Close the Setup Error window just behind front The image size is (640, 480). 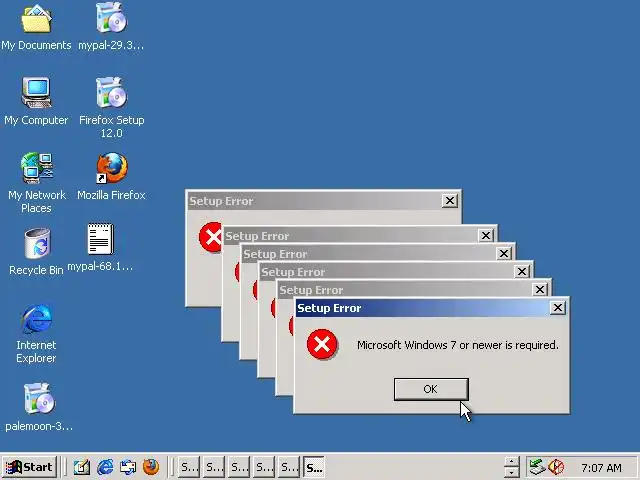(x=540, y=289)
